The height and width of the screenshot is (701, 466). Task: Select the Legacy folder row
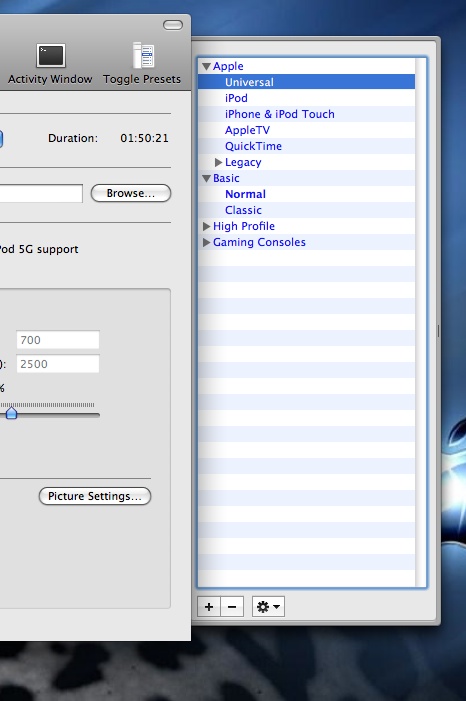pyautogui.click(x=306, y=162)
